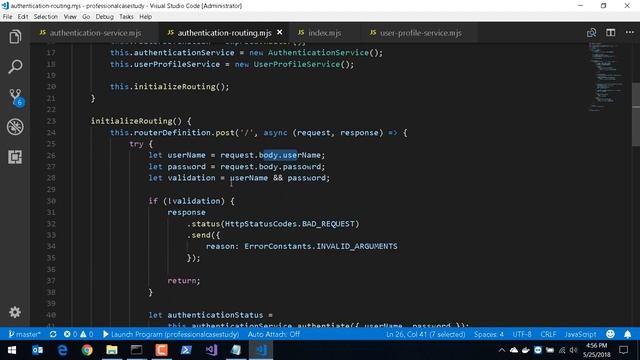Select the authentication-routing.mjs tab
This screenshot has width=640, height=360.
coord(224,33)
